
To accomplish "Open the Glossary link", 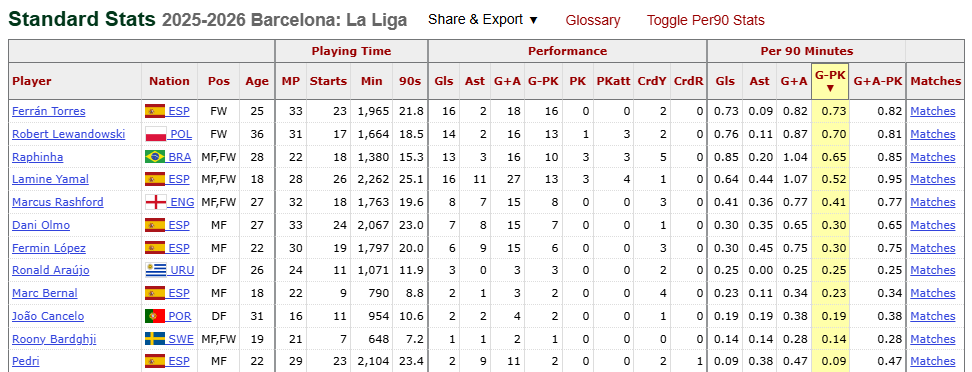I will 593,20.
